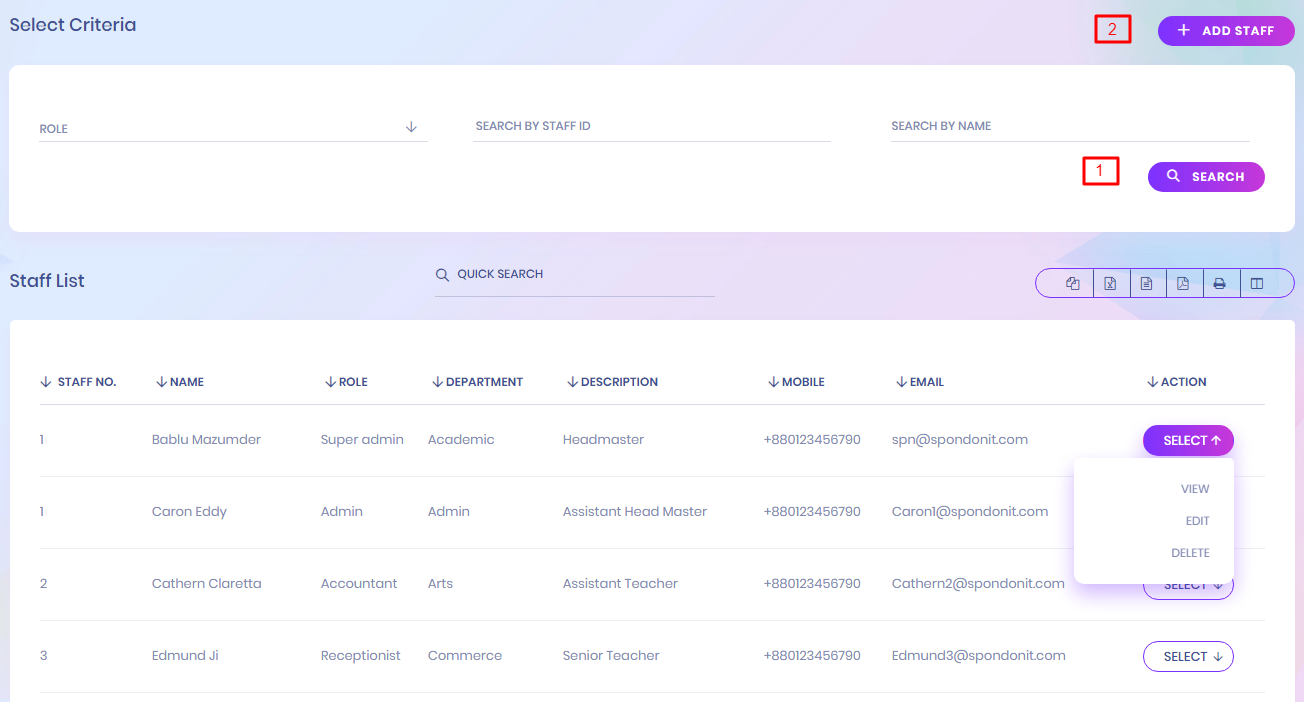Open the column visibility icon
Viewport: 1304px width, 702px height.
coord(1257,284)
